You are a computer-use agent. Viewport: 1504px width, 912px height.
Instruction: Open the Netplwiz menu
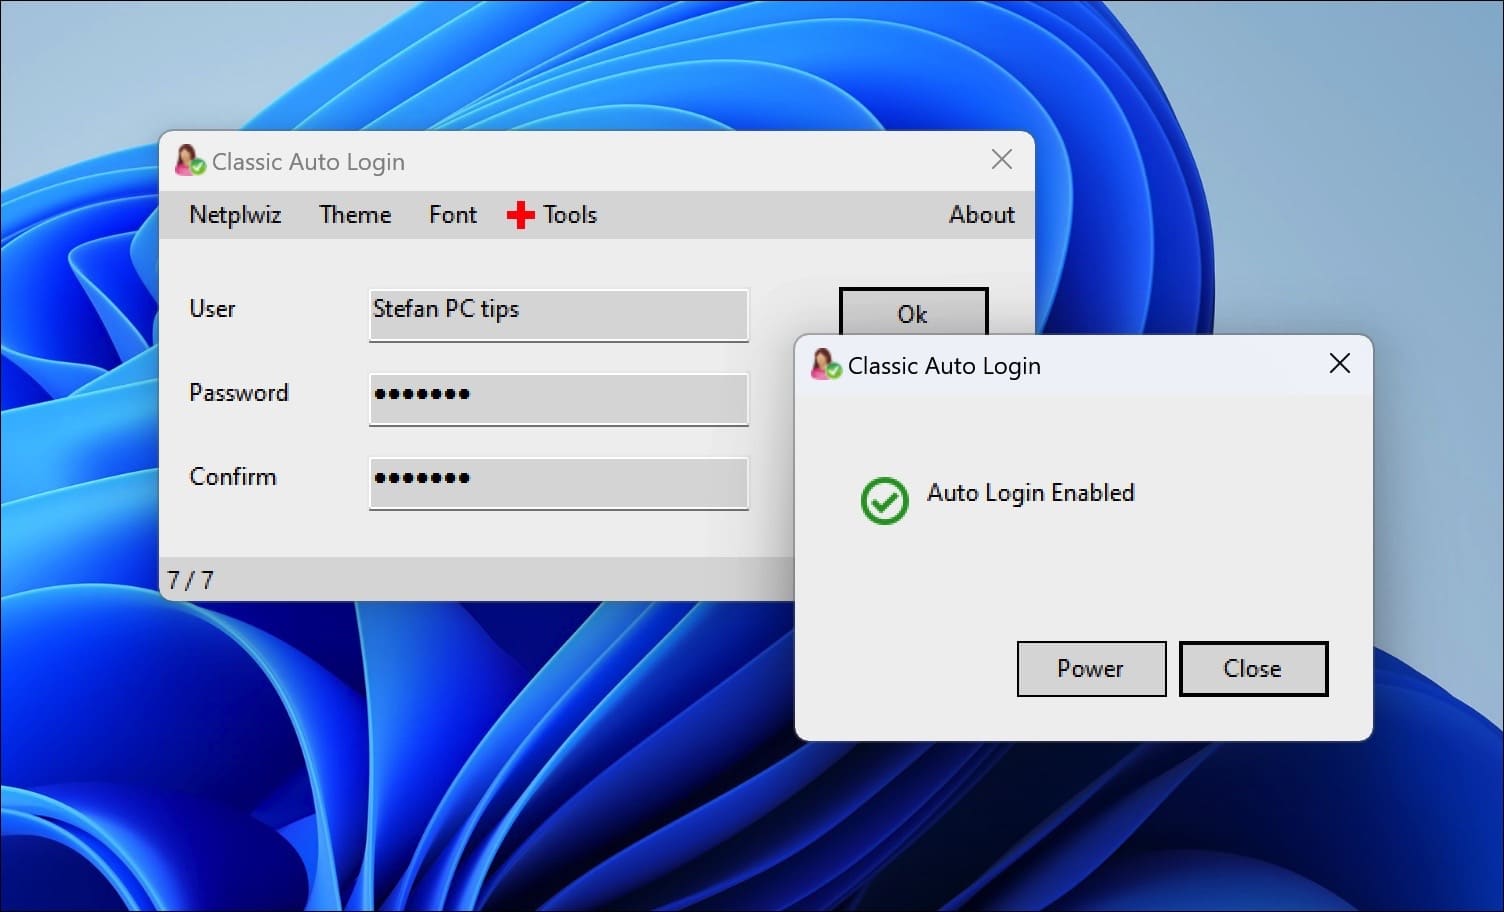(x=235, y=214)
